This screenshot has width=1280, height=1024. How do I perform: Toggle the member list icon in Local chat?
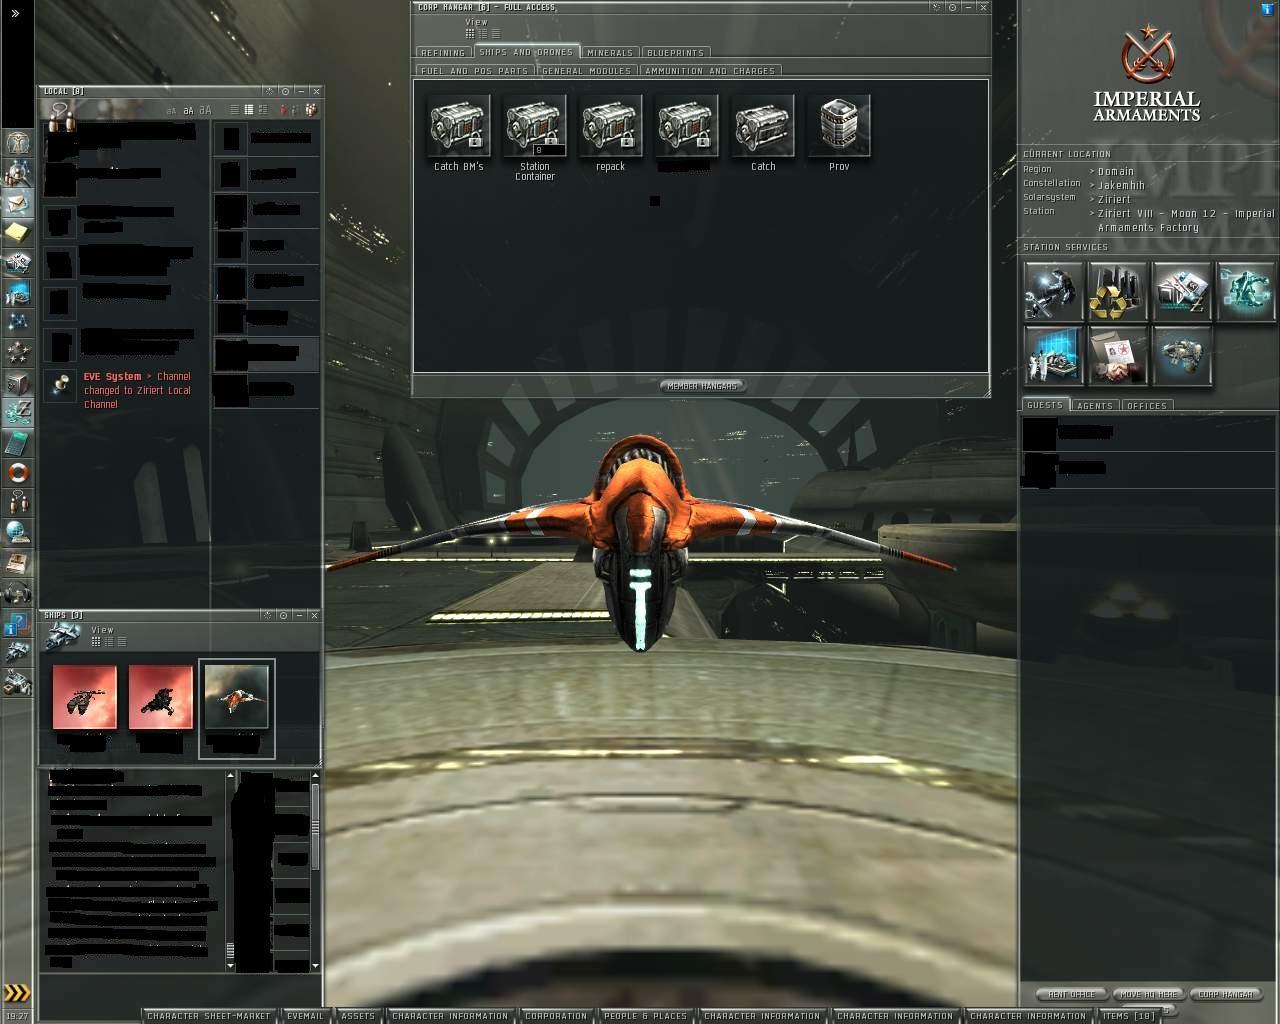(x=311, y=109)
